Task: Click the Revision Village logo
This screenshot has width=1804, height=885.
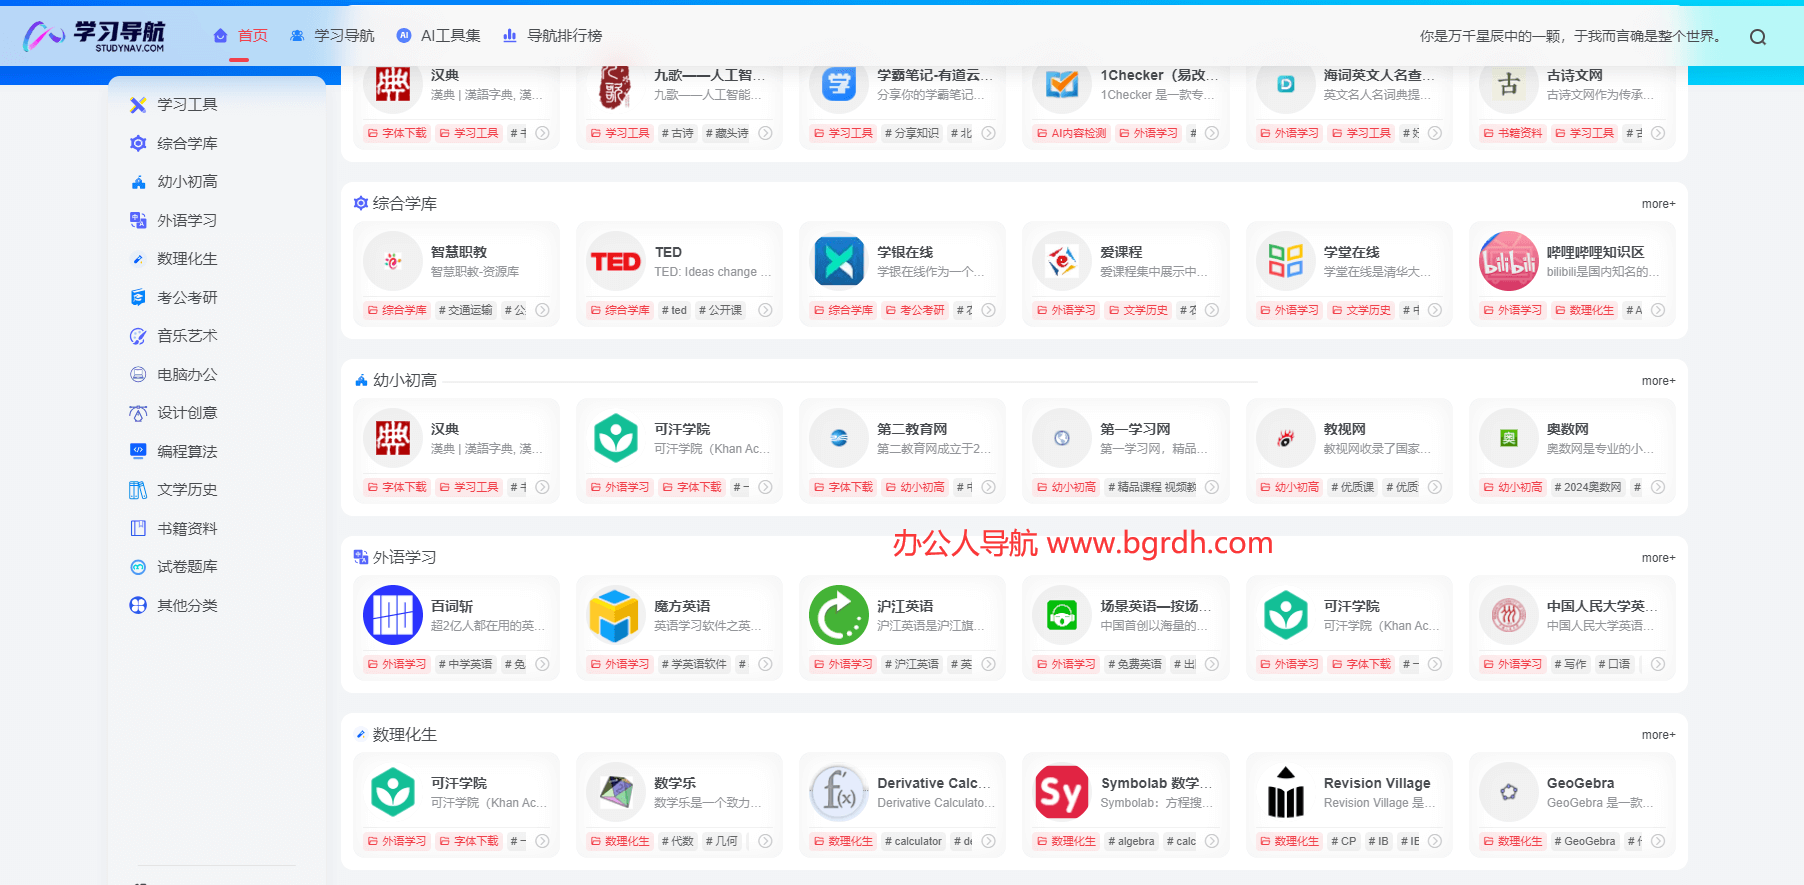Action: (1285, 793)
